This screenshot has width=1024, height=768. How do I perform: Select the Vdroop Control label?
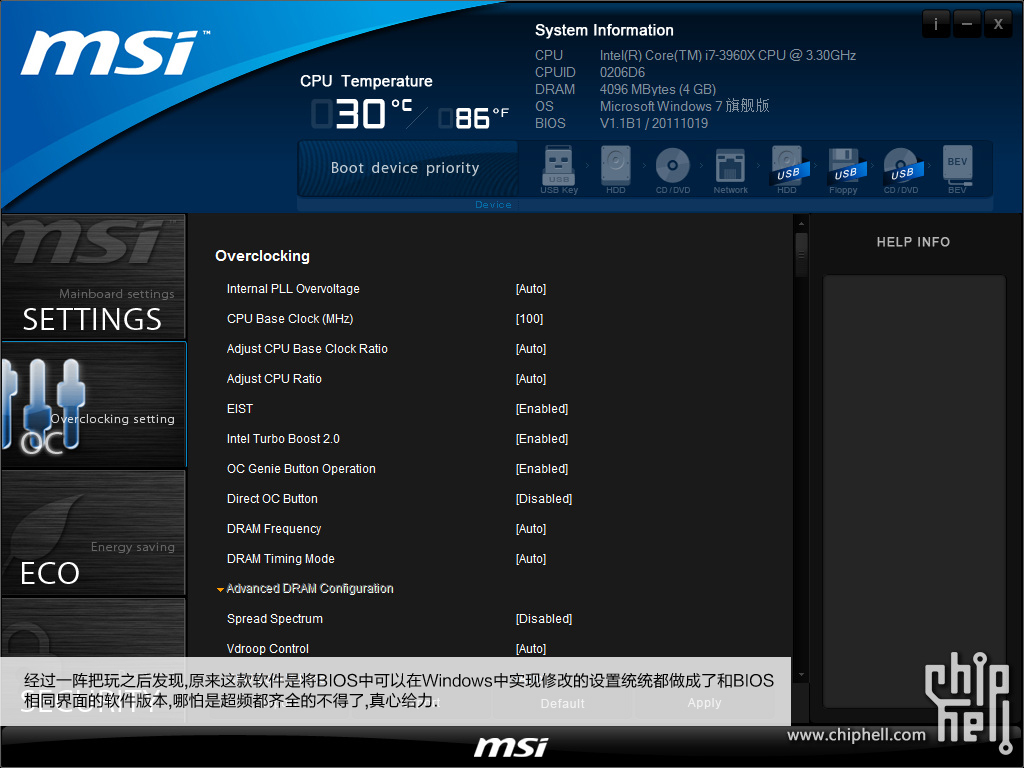point(268,648)
